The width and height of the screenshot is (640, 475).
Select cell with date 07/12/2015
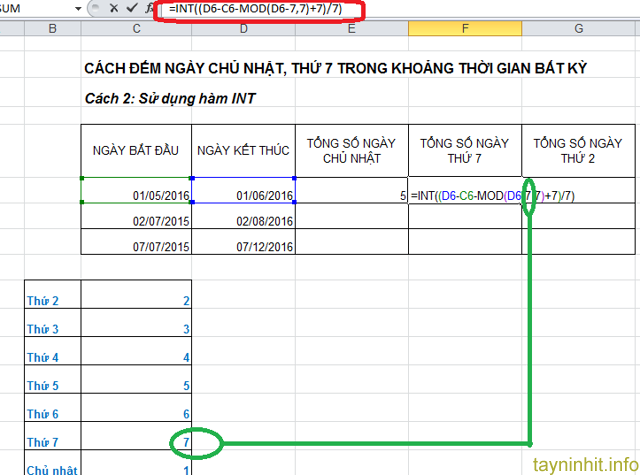pyautogui.click(x=243, y=245)
